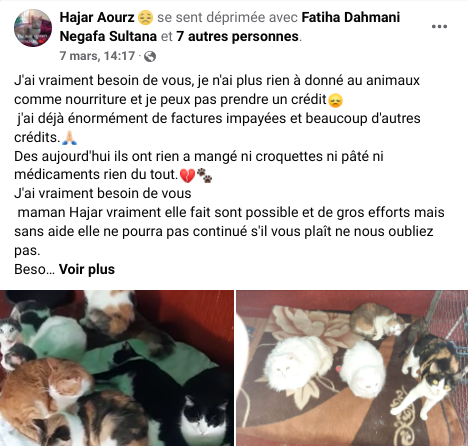Click the sad emoji beside the poster's name
The height and width of the screenshot is (446, 468).
pos(145,18)
